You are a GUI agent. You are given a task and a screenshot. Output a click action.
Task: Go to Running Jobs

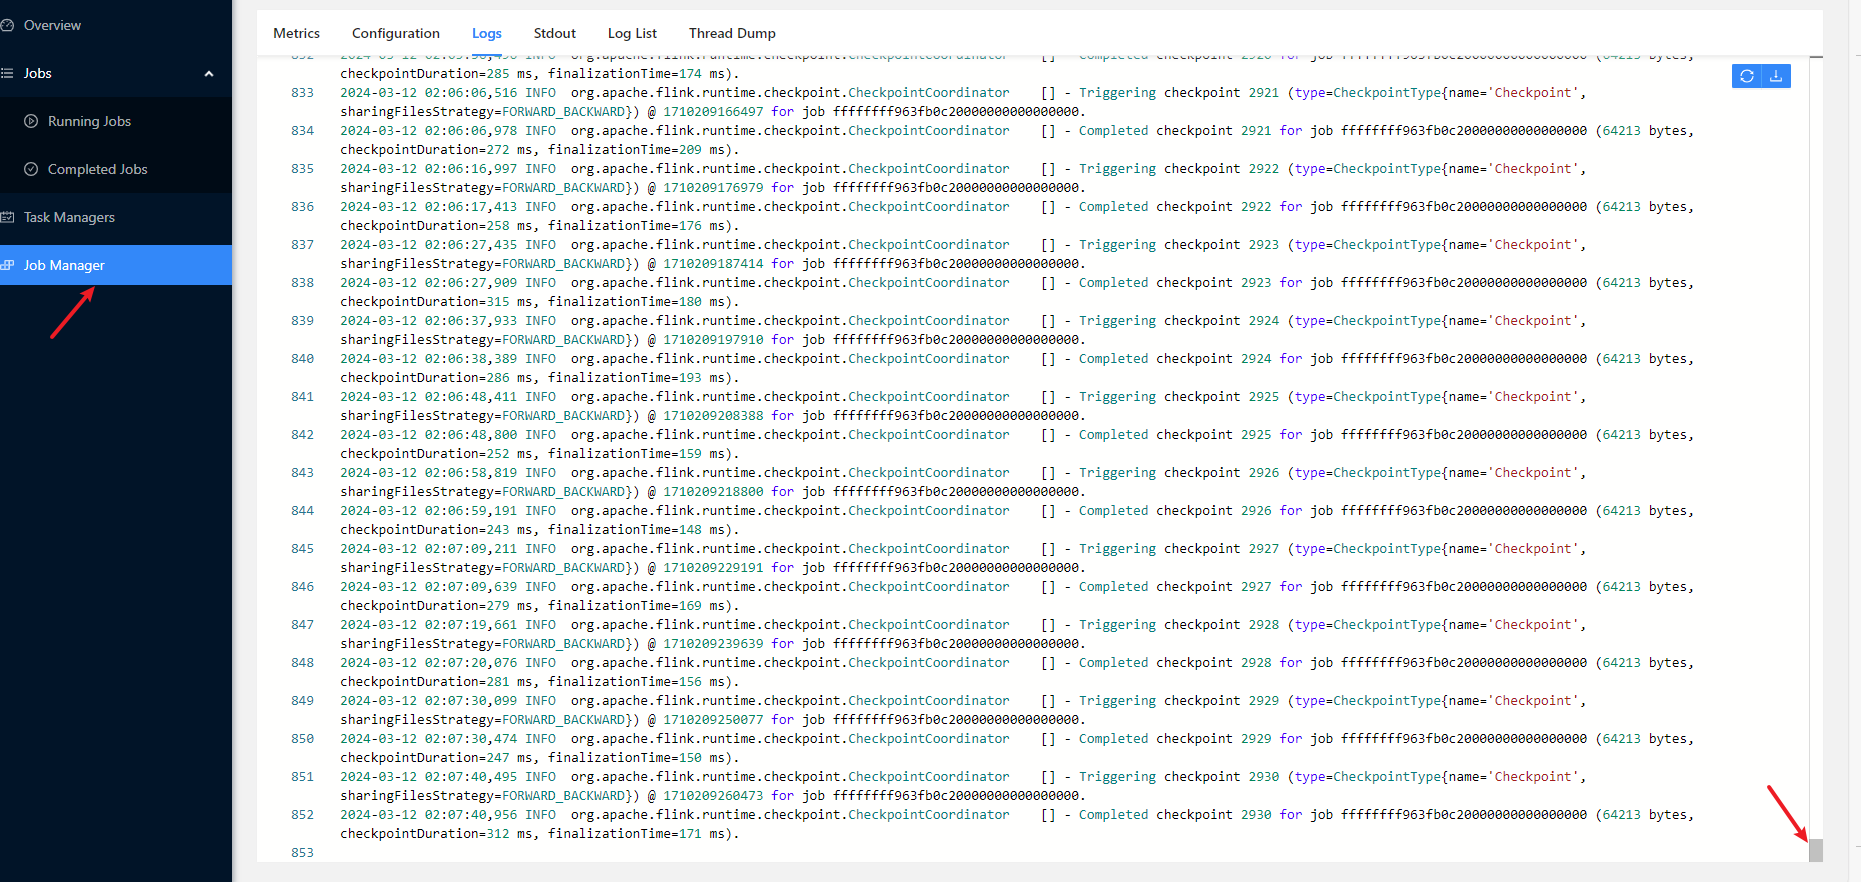pyautogui.click(x=116, y=121)
